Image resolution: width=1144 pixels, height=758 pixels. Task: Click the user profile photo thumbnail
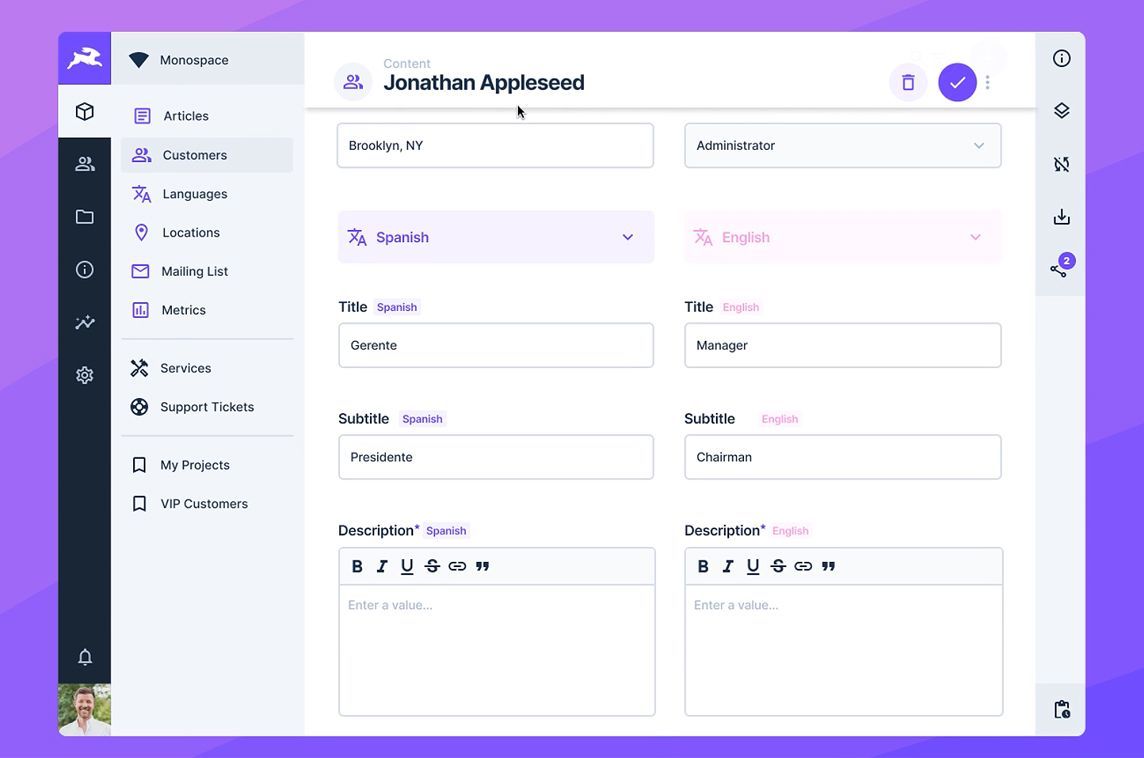[85, 710]
